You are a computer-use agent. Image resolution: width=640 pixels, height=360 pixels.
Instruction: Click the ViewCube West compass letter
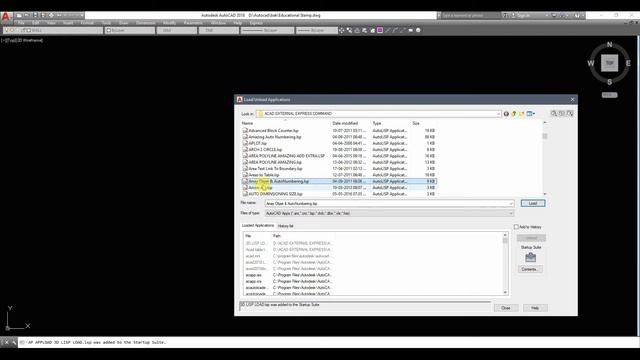click(x=591, y=63)
